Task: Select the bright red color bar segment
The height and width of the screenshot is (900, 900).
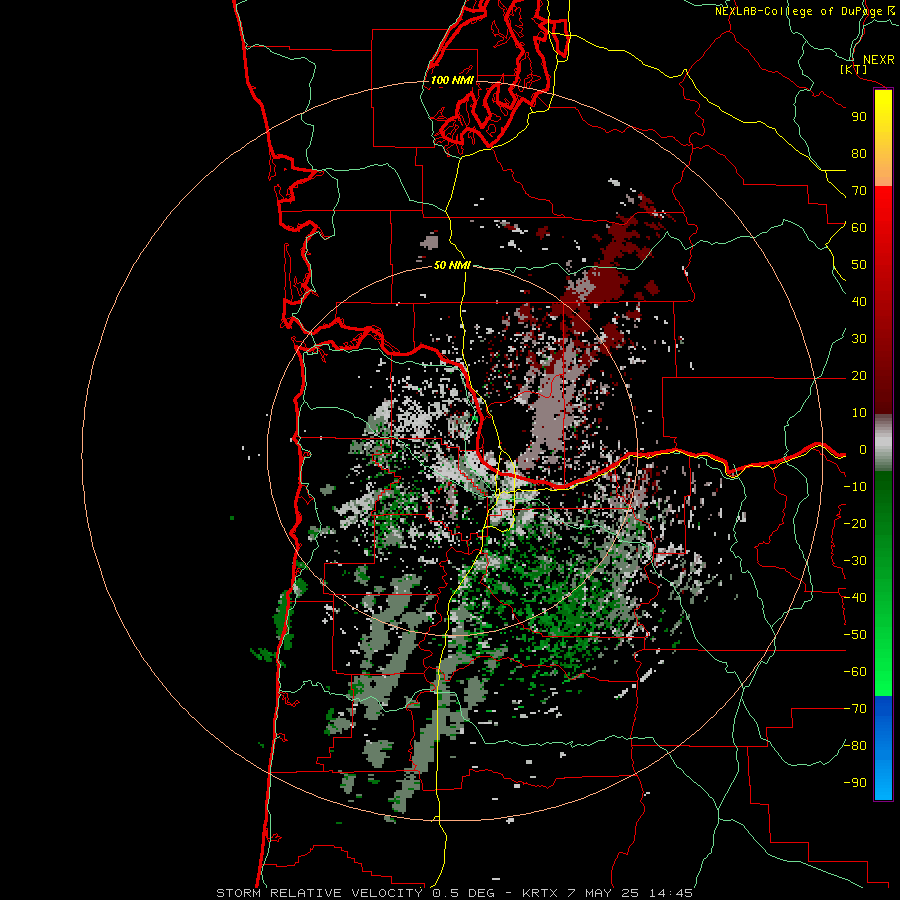Action: [x=883, y=241]
